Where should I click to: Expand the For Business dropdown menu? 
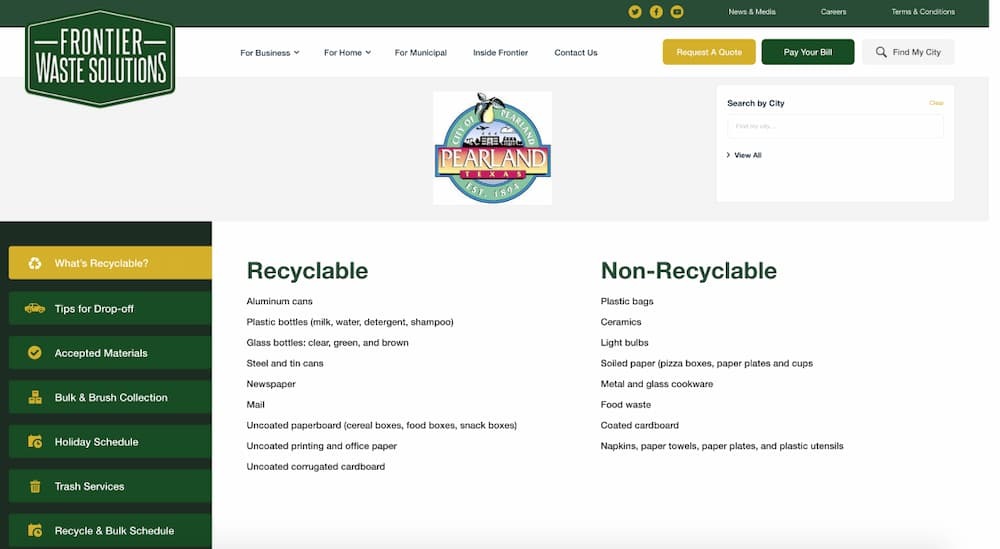269,52
